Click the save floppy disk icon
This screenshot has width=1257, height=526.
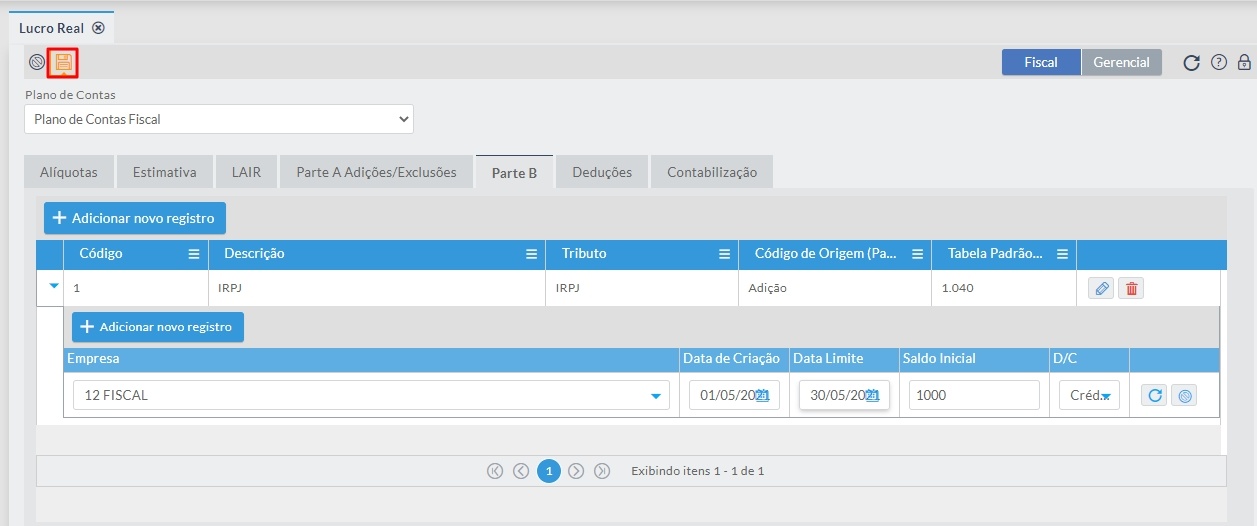pyautogui.click(x=63, y=63)
